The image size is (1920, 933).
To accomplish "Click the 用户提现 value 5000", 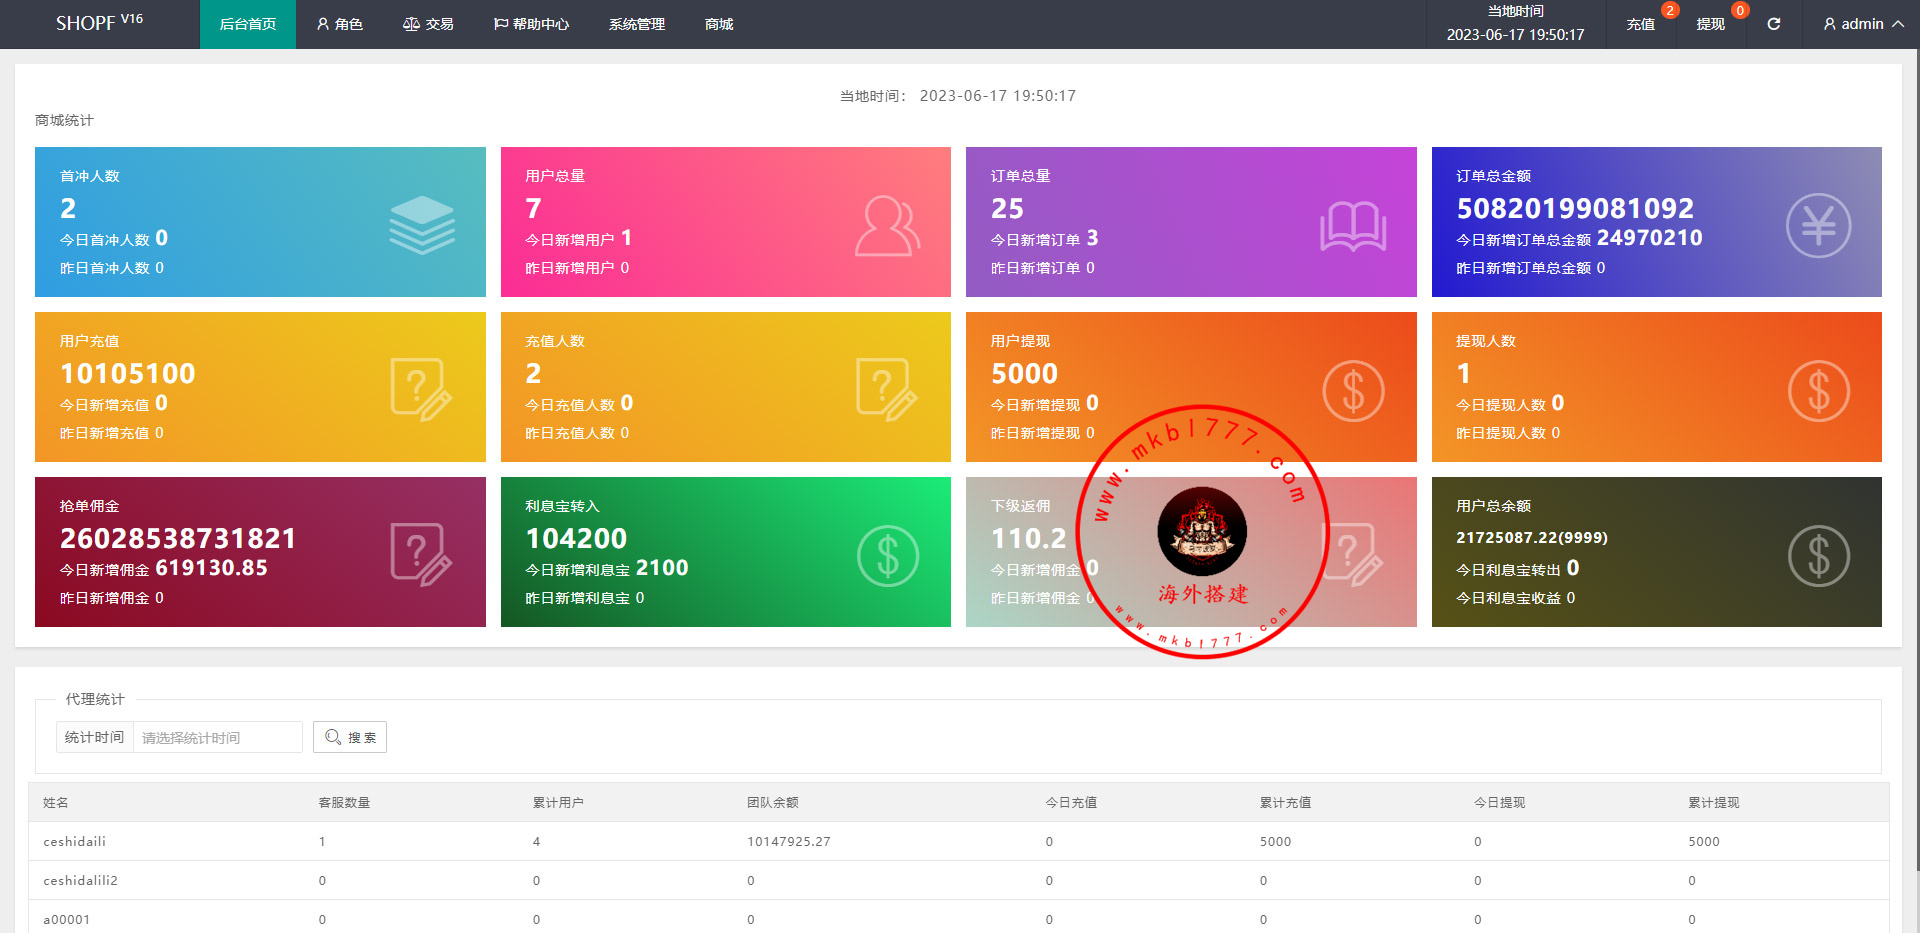I will 1024,373.
